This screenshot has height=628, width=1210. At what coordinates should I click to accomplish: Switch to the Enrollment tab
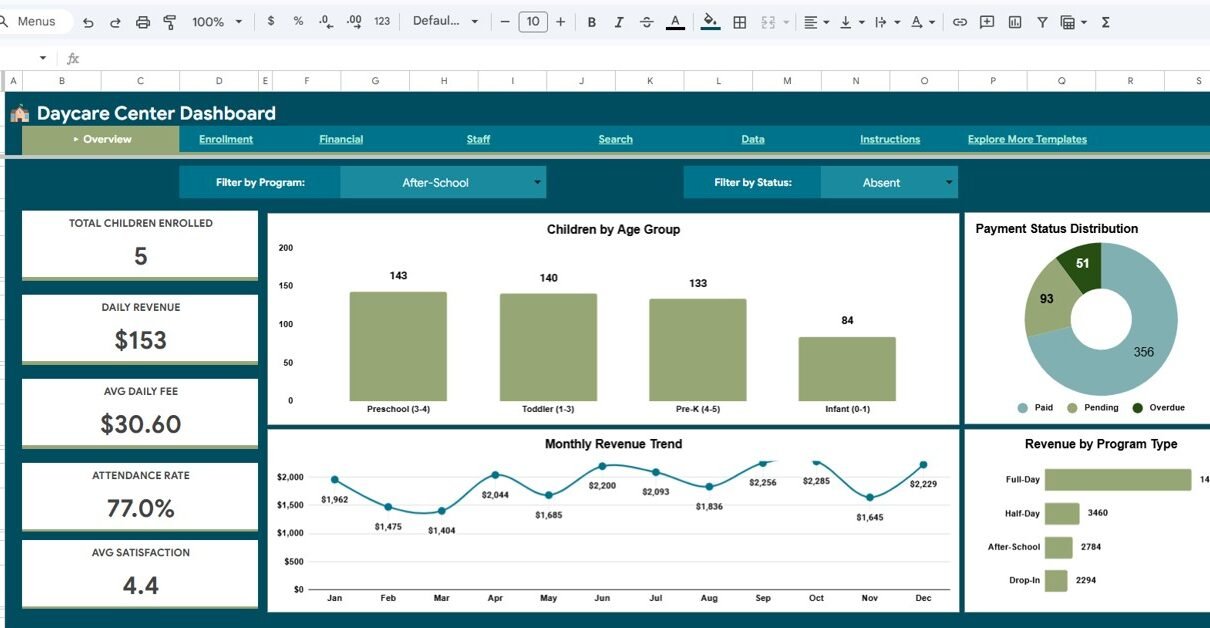[x=226, y=140]
